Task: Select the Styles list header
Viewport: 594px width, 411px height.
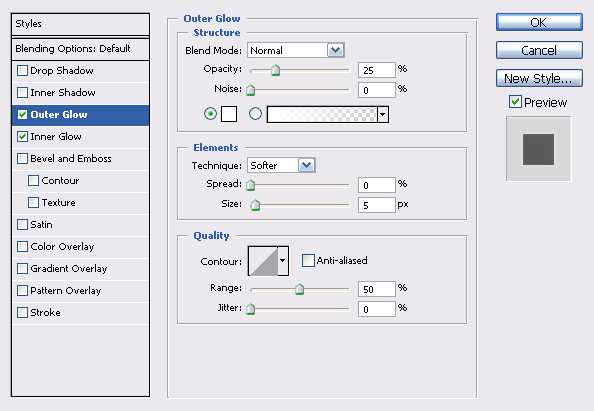Action: (80, 25)
